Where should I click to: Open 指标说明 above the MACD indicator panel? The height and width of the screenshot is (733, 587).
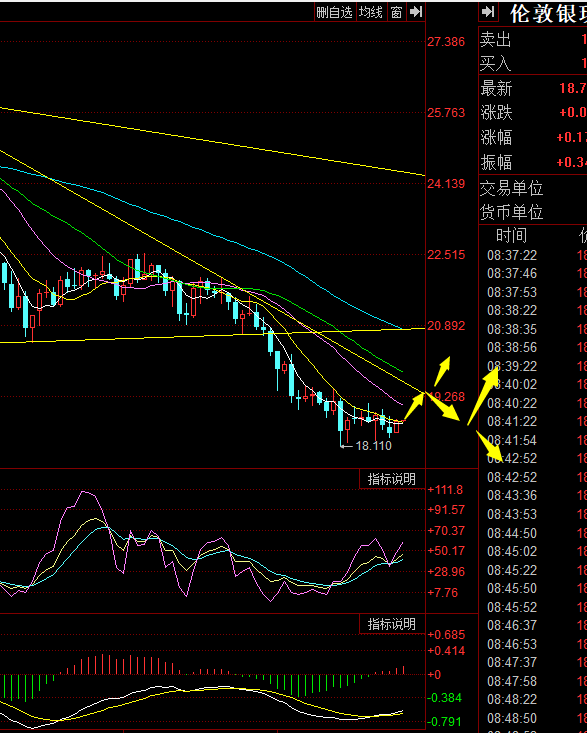point(392,624)
